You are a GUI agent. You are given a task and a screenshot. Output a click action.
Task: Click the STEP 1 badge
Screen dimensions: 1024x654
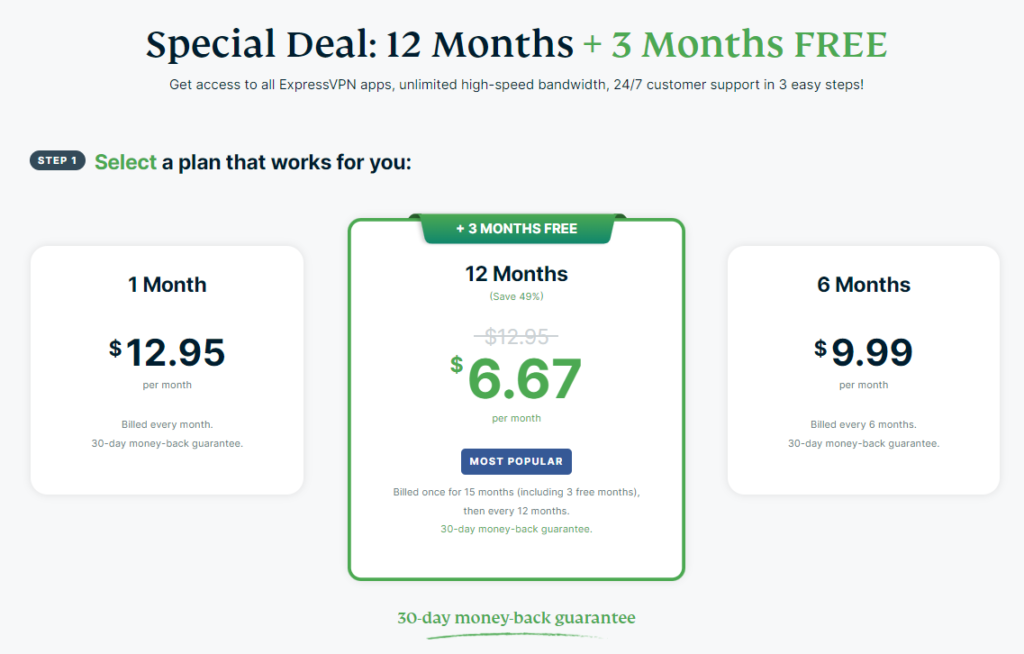57,161
